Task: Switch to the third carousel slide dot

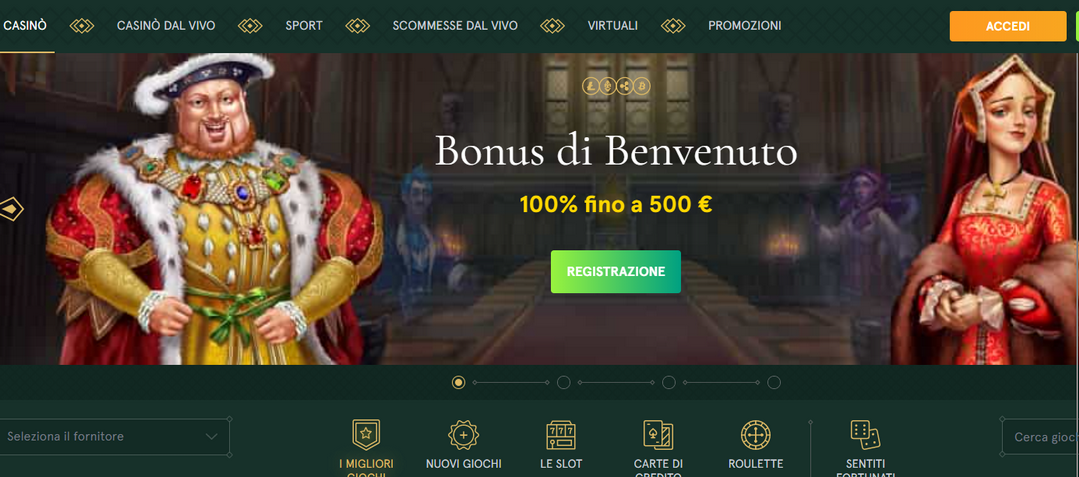Action: [x=668, y=383]
